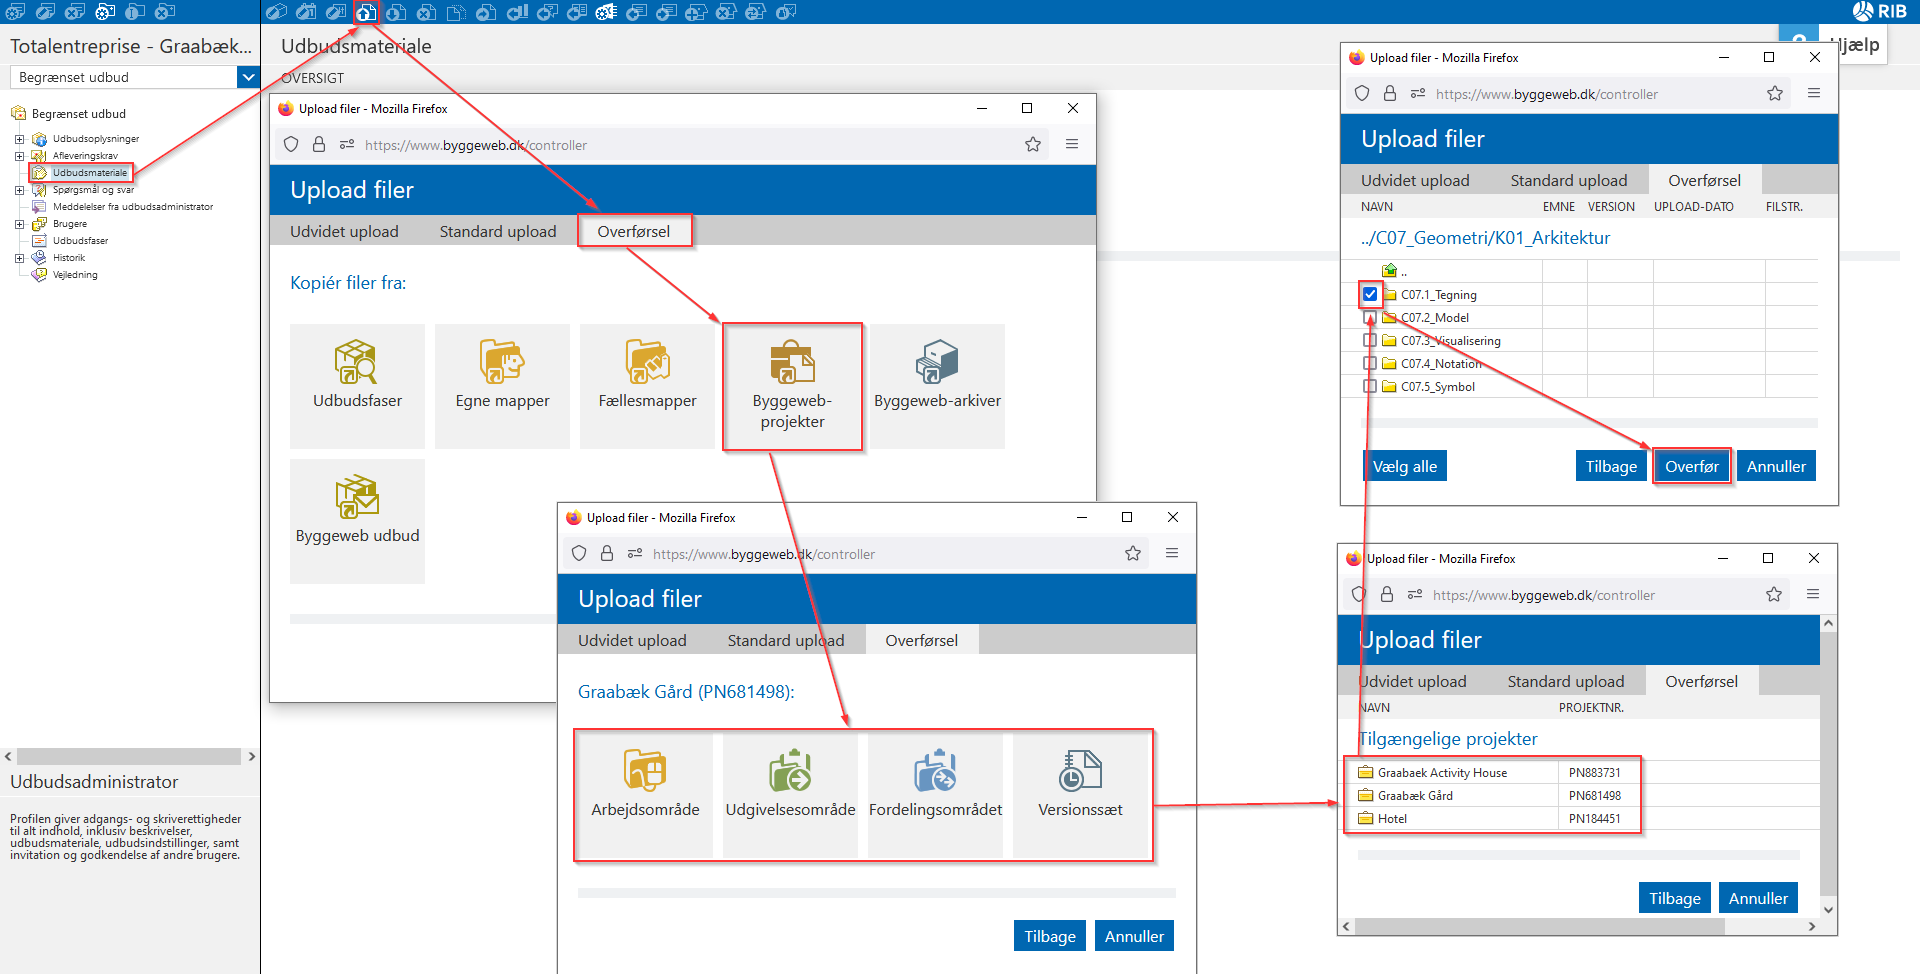
Task: Expand Brugere tree node
Action: coord(19,224)
